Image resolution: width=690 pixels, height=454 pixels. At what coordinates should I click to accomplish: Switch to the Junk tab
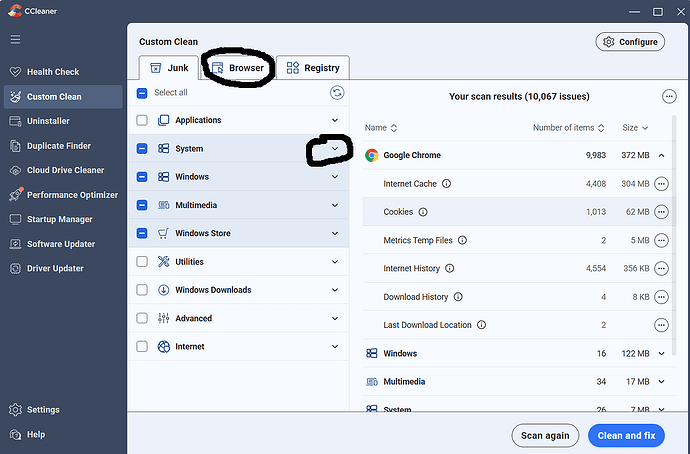point(169,68)
